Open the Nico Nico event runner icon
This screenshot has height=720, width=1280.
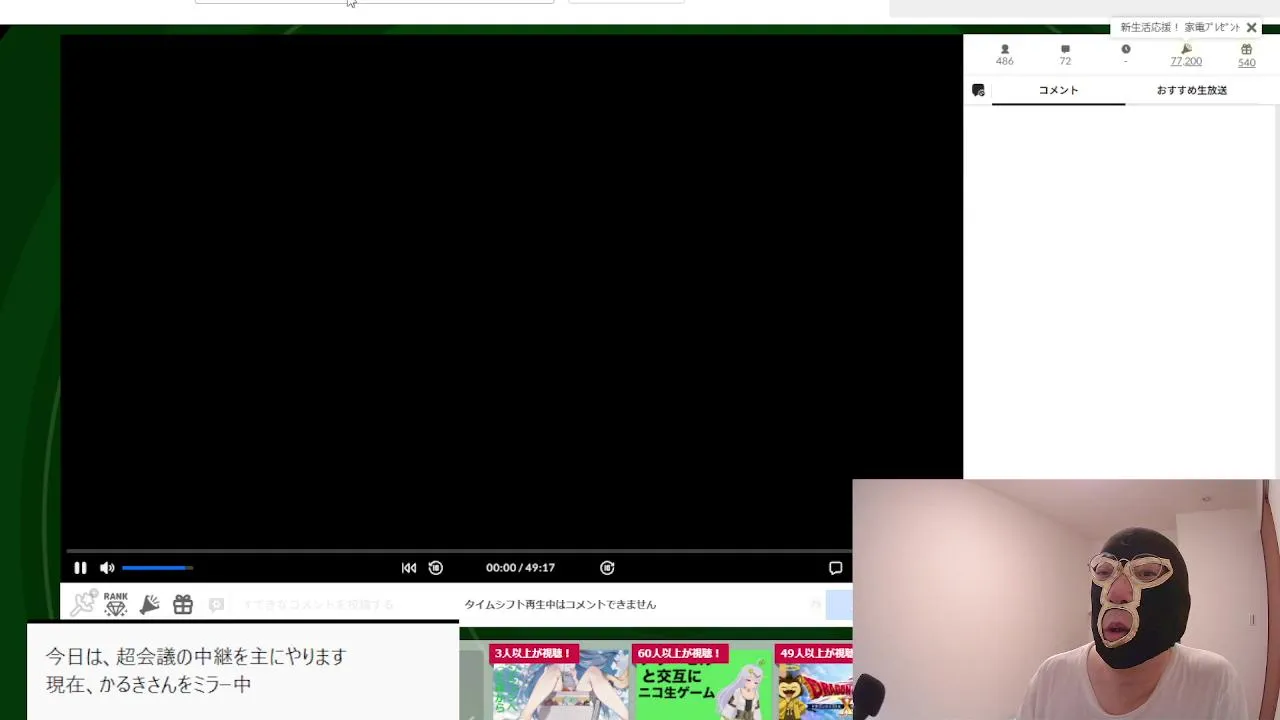tap(83, 603)
